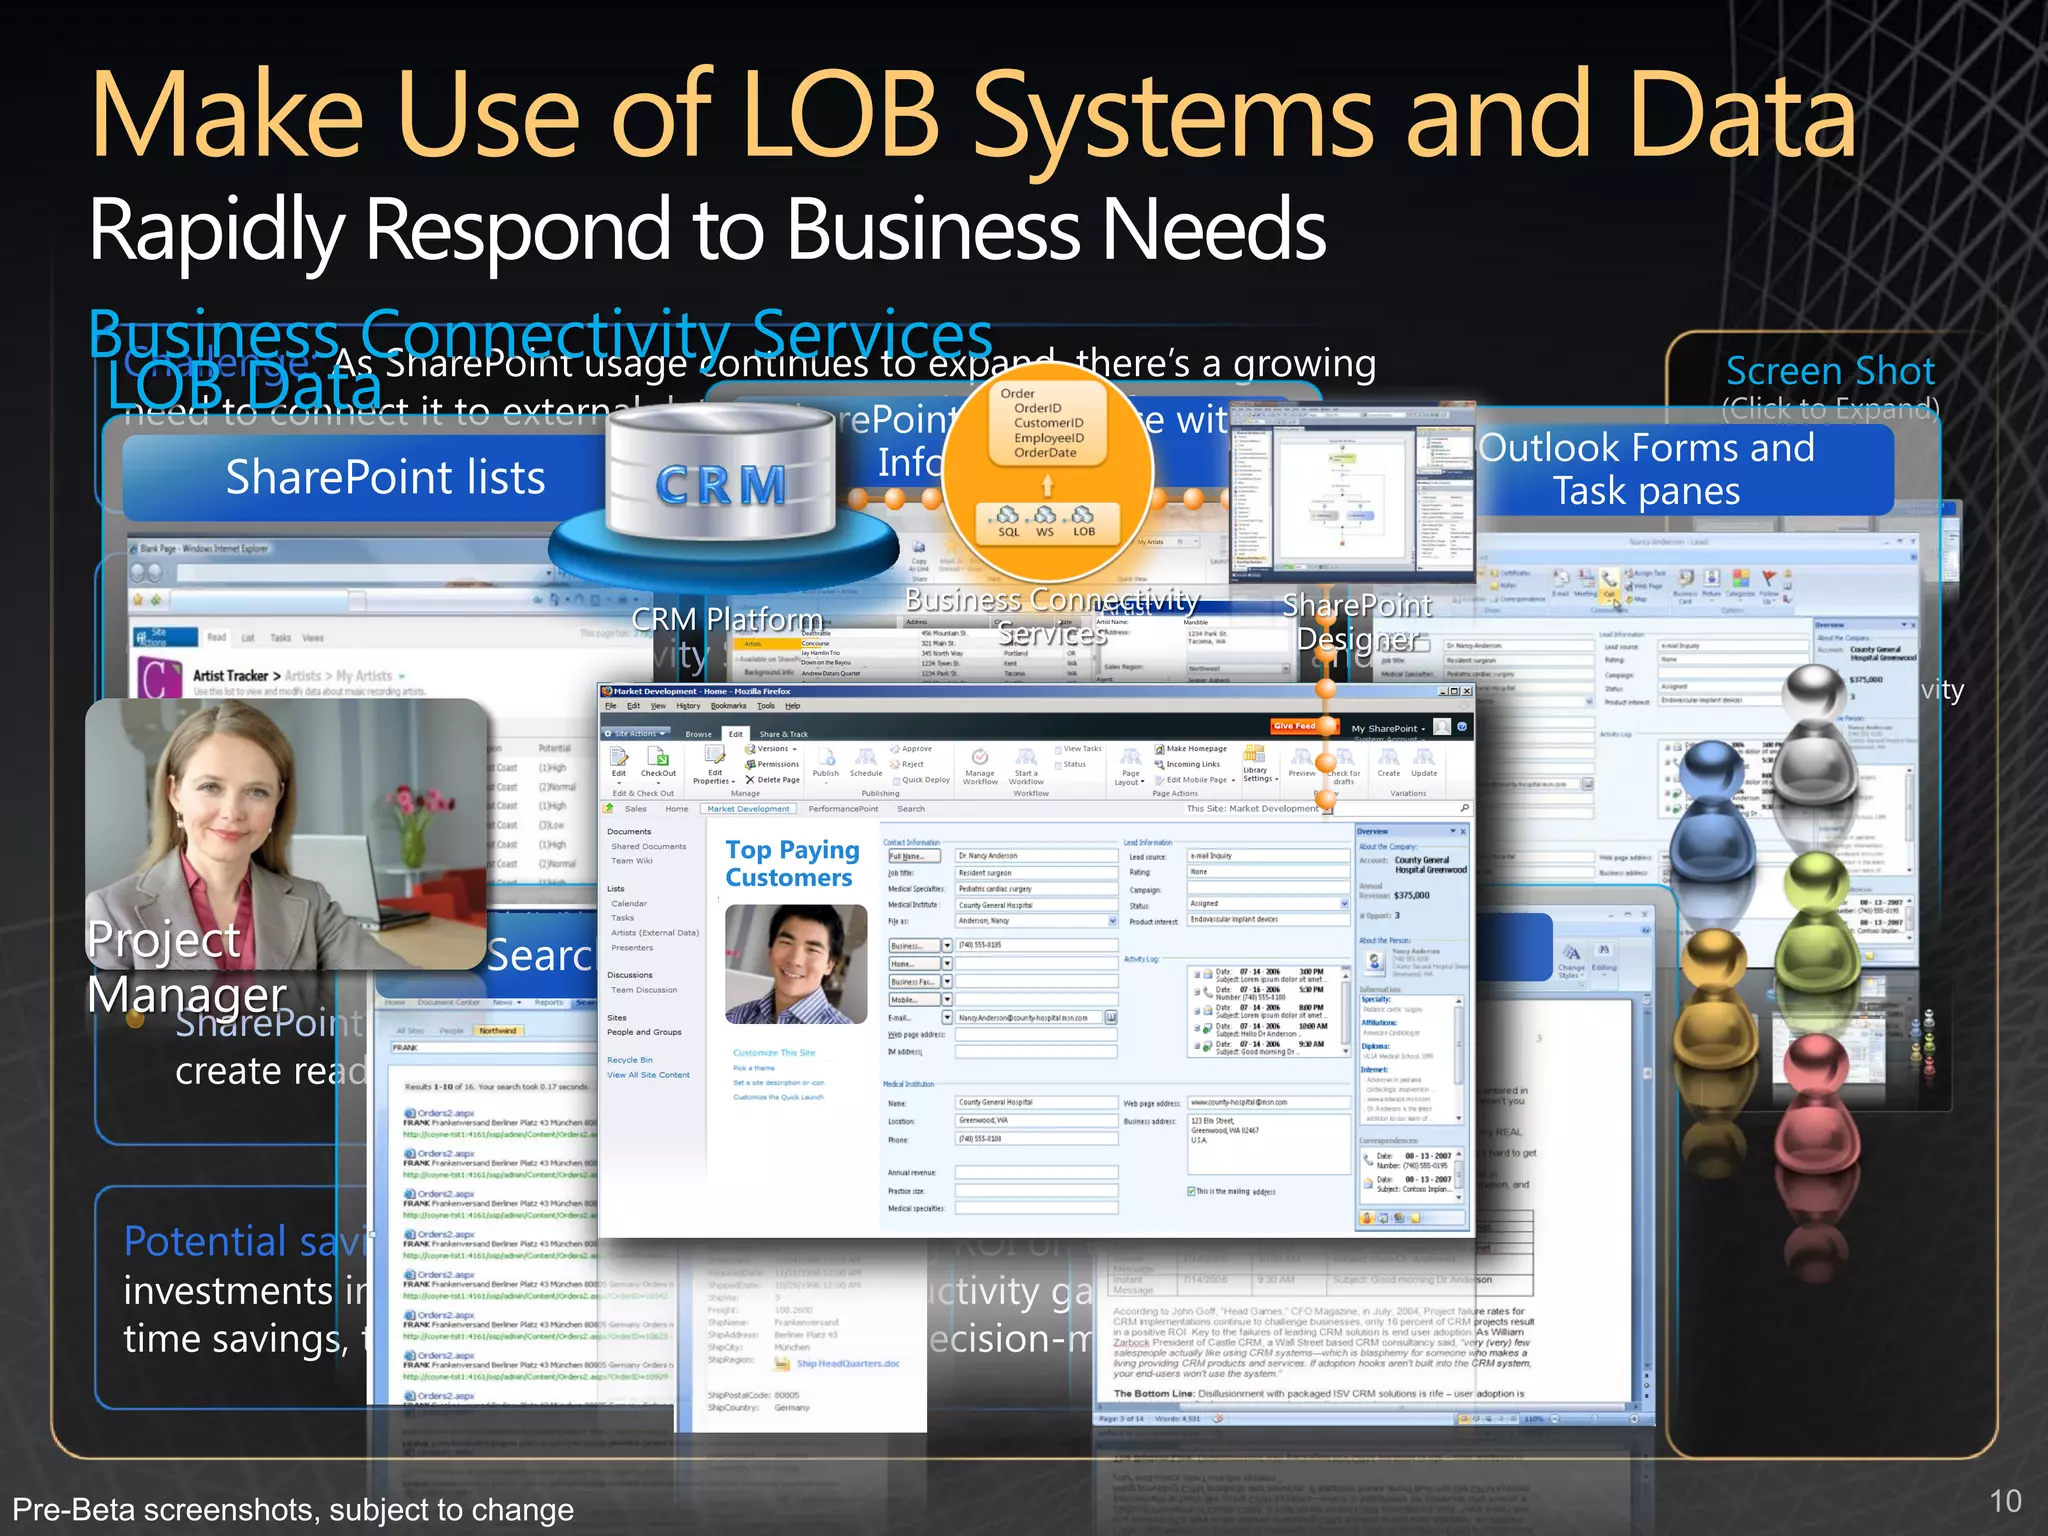
Task: Click the Update variation icon
Action: (x=1424, y=757)
